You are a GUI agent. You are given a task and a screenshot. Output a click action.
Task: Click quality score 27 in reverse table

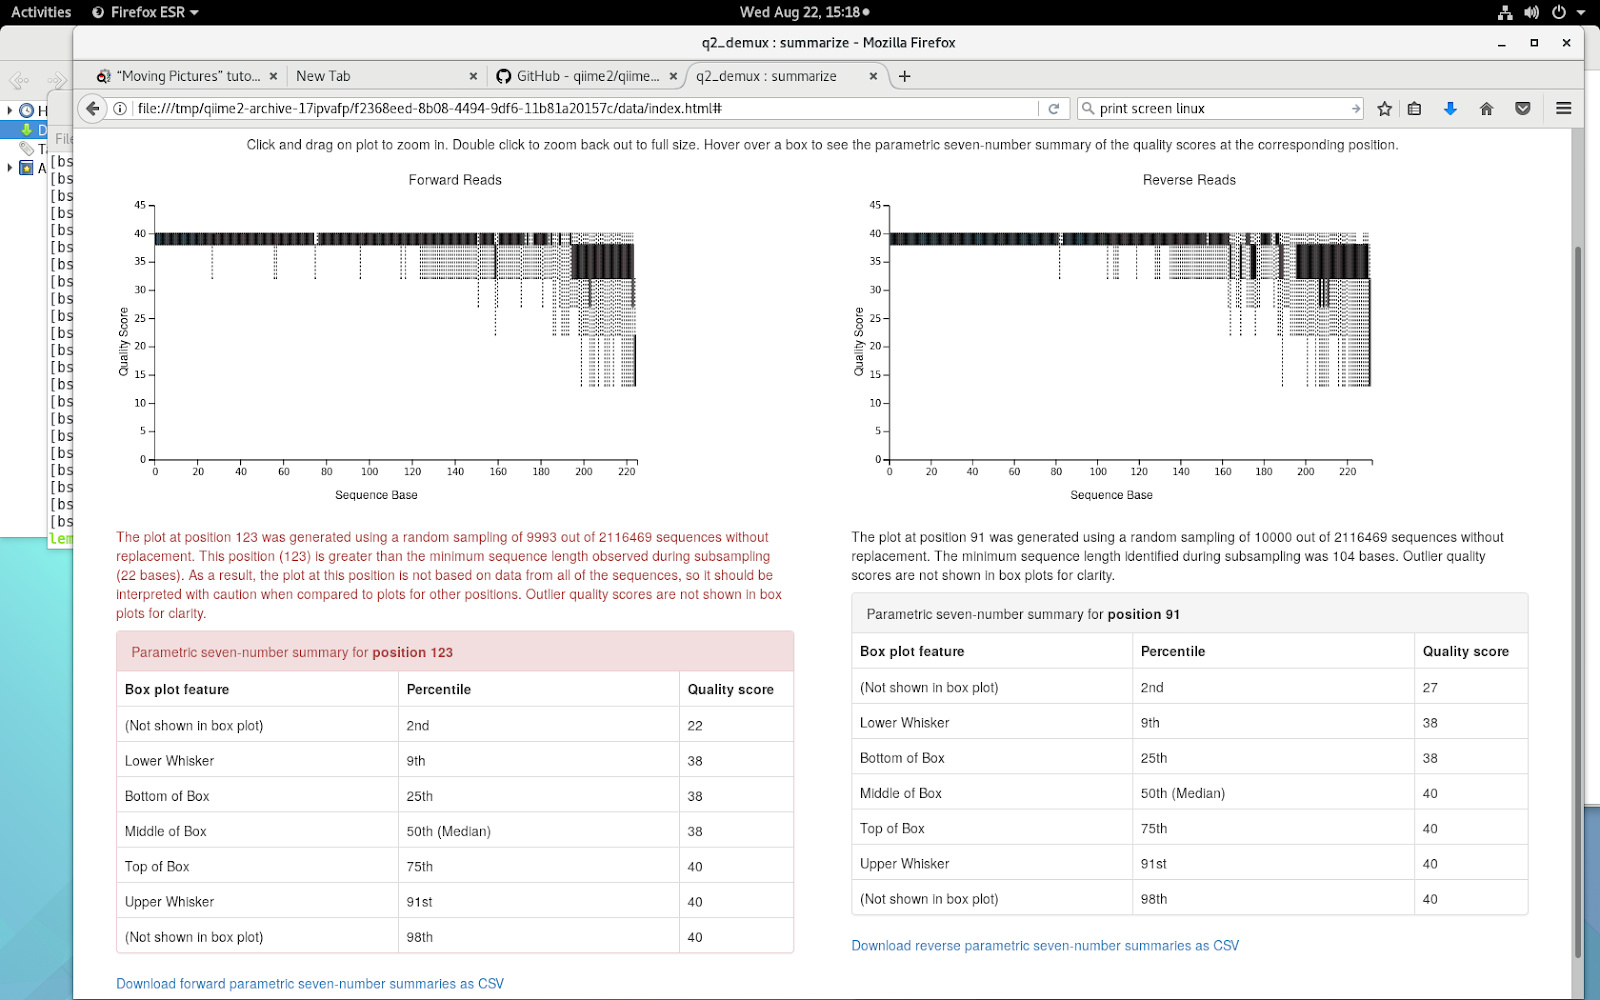pyautogui.click(x=1430, y=688)
